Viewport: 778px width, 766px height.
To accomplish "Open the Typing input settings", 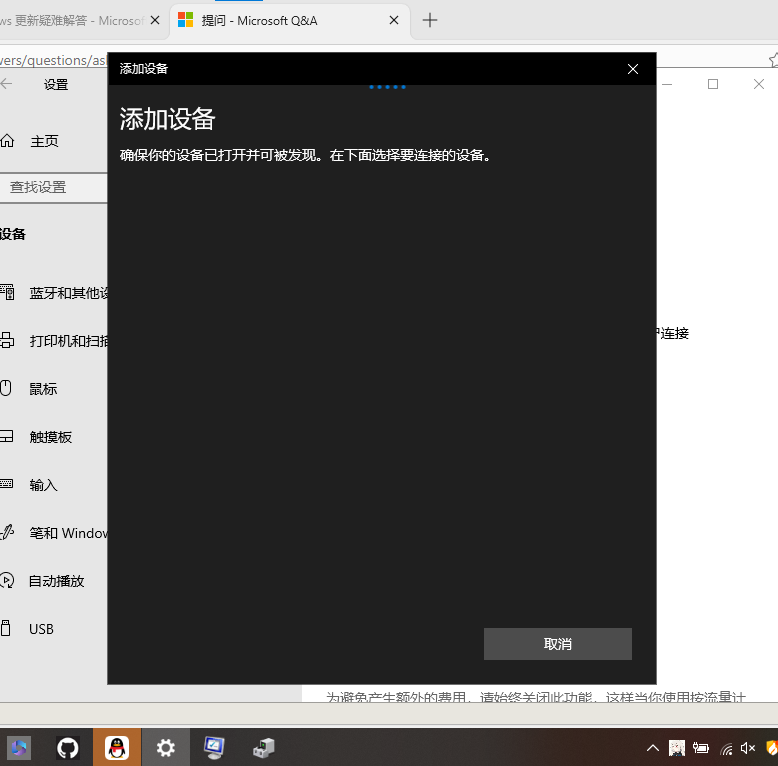I will (x=30, y=485).
